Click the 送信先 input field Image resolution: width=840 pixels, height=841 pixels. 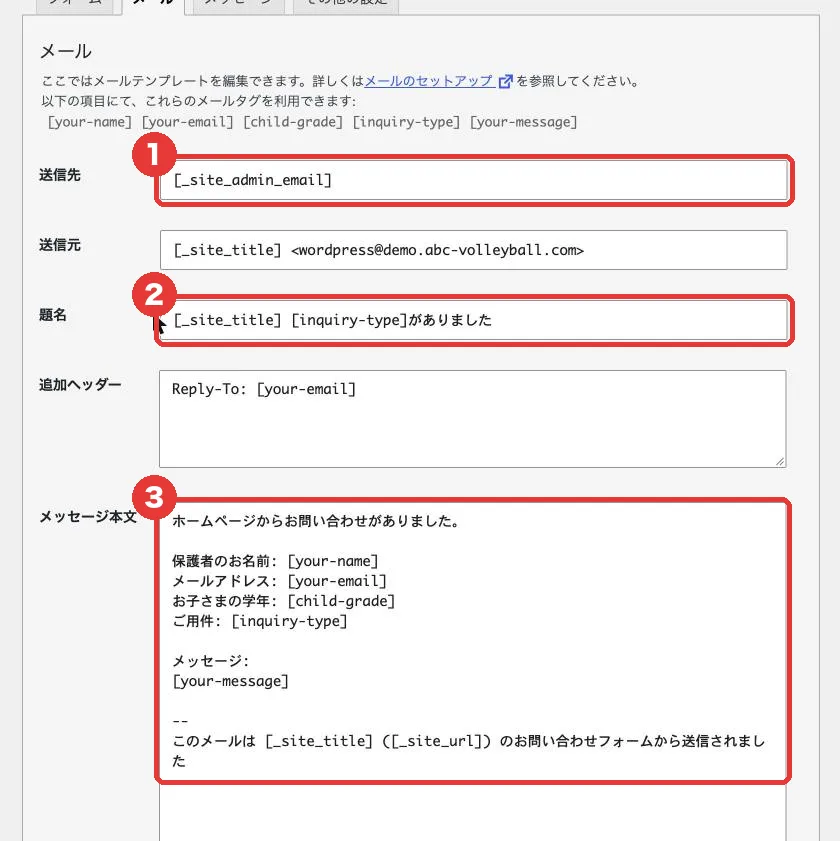473,180
